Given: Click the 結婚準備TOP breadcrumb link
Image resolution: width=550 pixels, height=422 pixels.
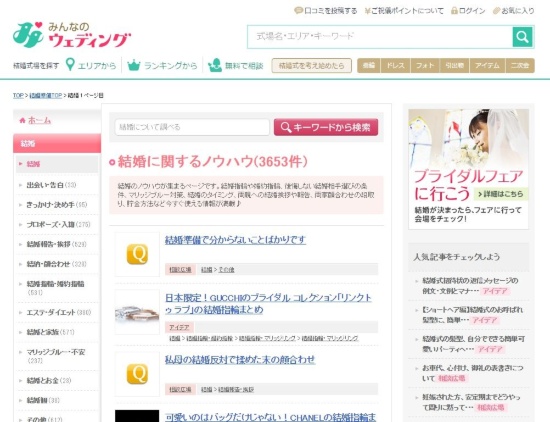Looking at the screenshot, I should (46, 95).
